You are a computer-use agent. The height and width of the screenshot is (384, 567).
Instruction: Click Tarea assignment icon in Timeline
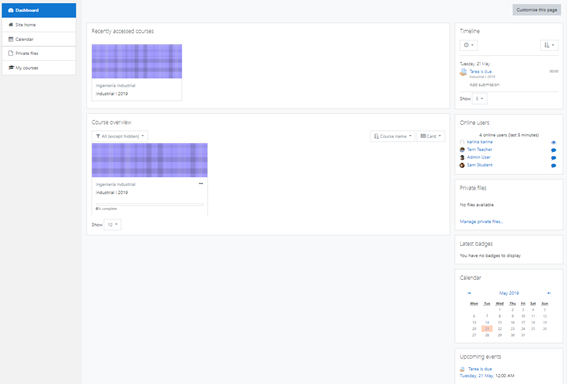tap(463, 72)
